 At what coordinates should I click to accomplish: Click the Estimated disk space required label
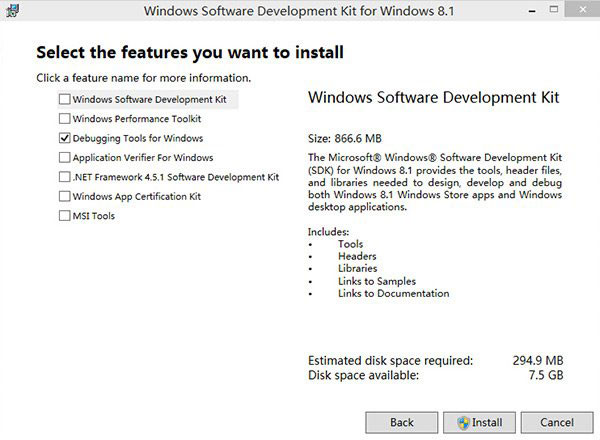(391, 360)
